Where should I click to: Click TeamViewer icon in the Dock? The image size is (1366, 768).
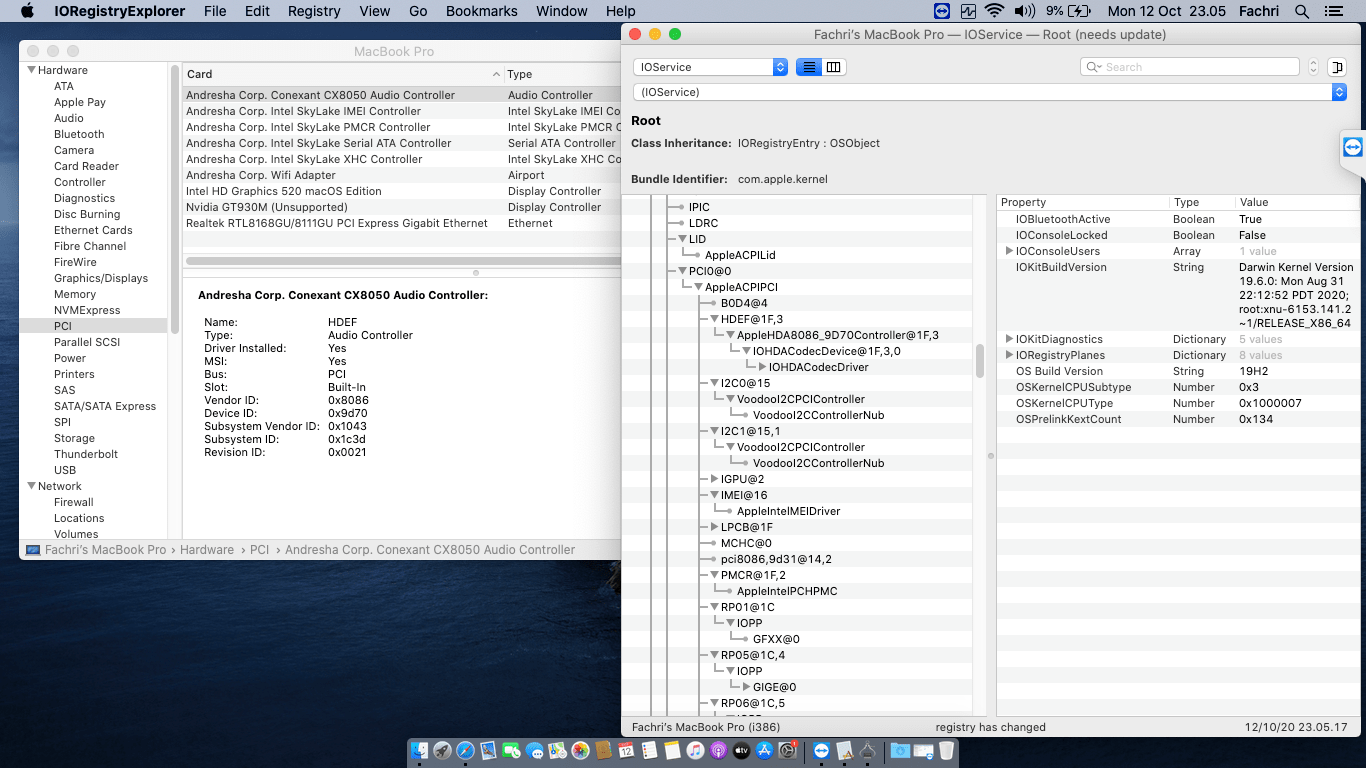[x=821, y=750]
